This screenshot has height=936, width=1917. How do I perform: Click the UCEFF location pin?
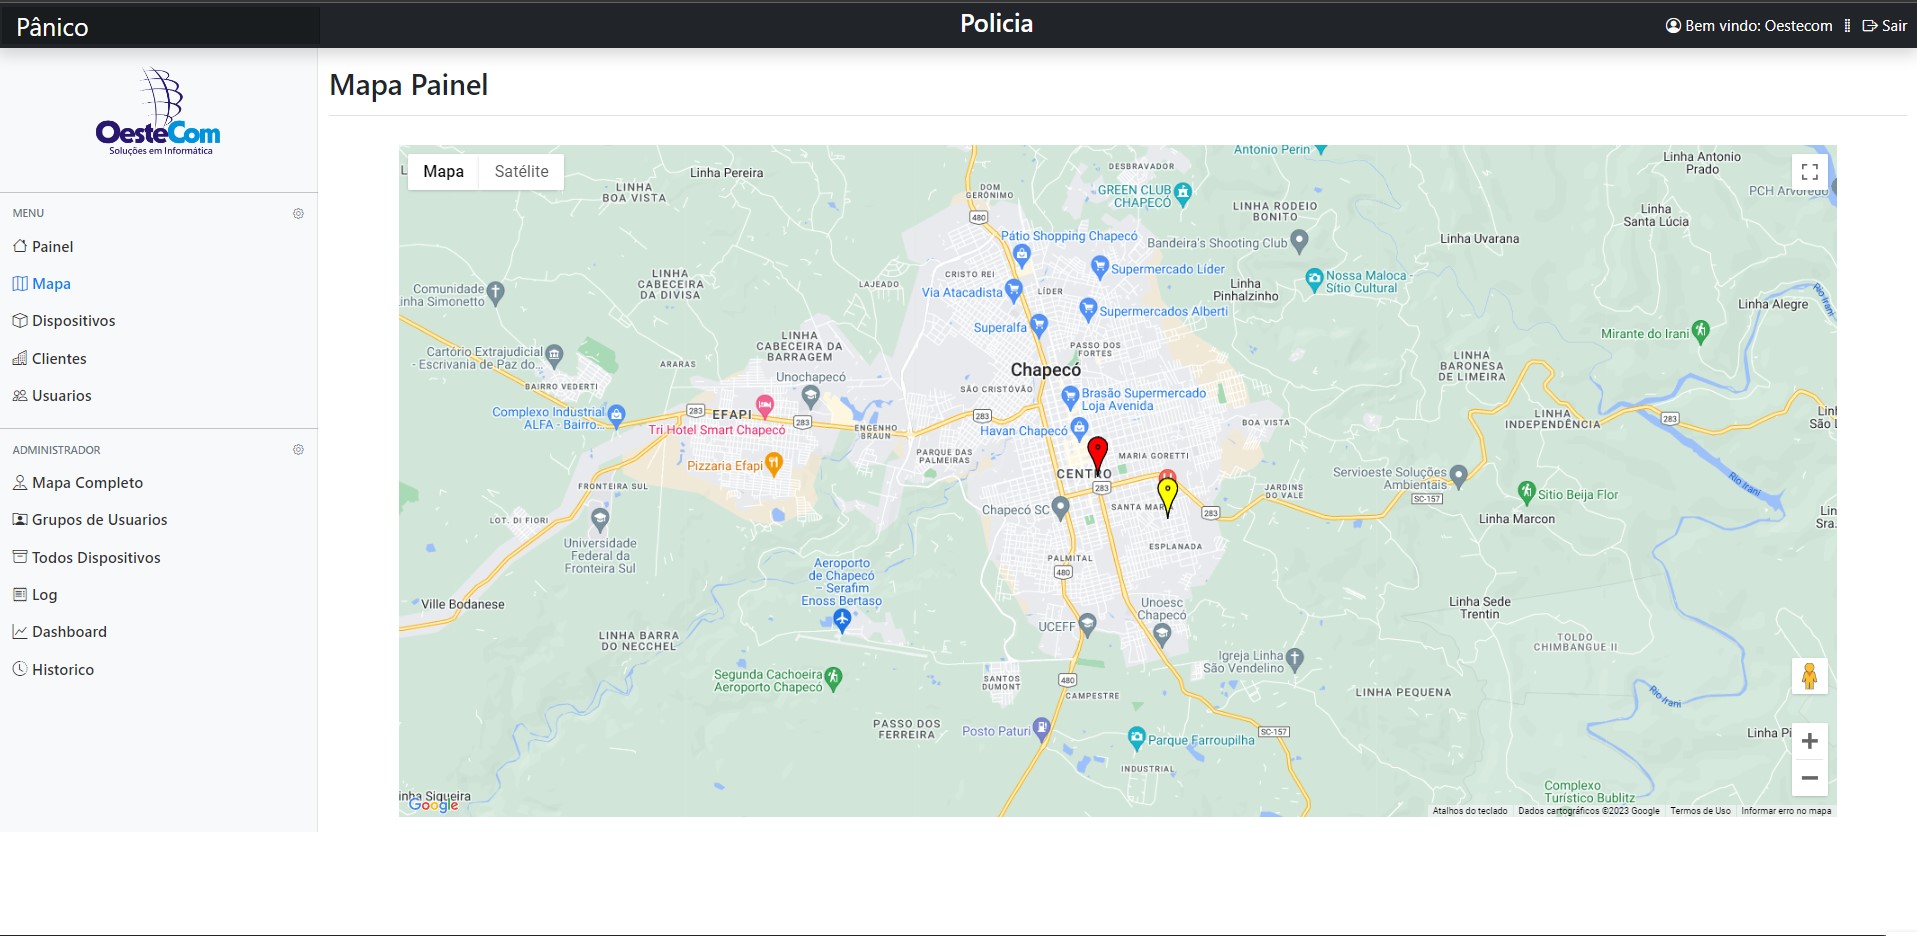(x=1087, y=625)
